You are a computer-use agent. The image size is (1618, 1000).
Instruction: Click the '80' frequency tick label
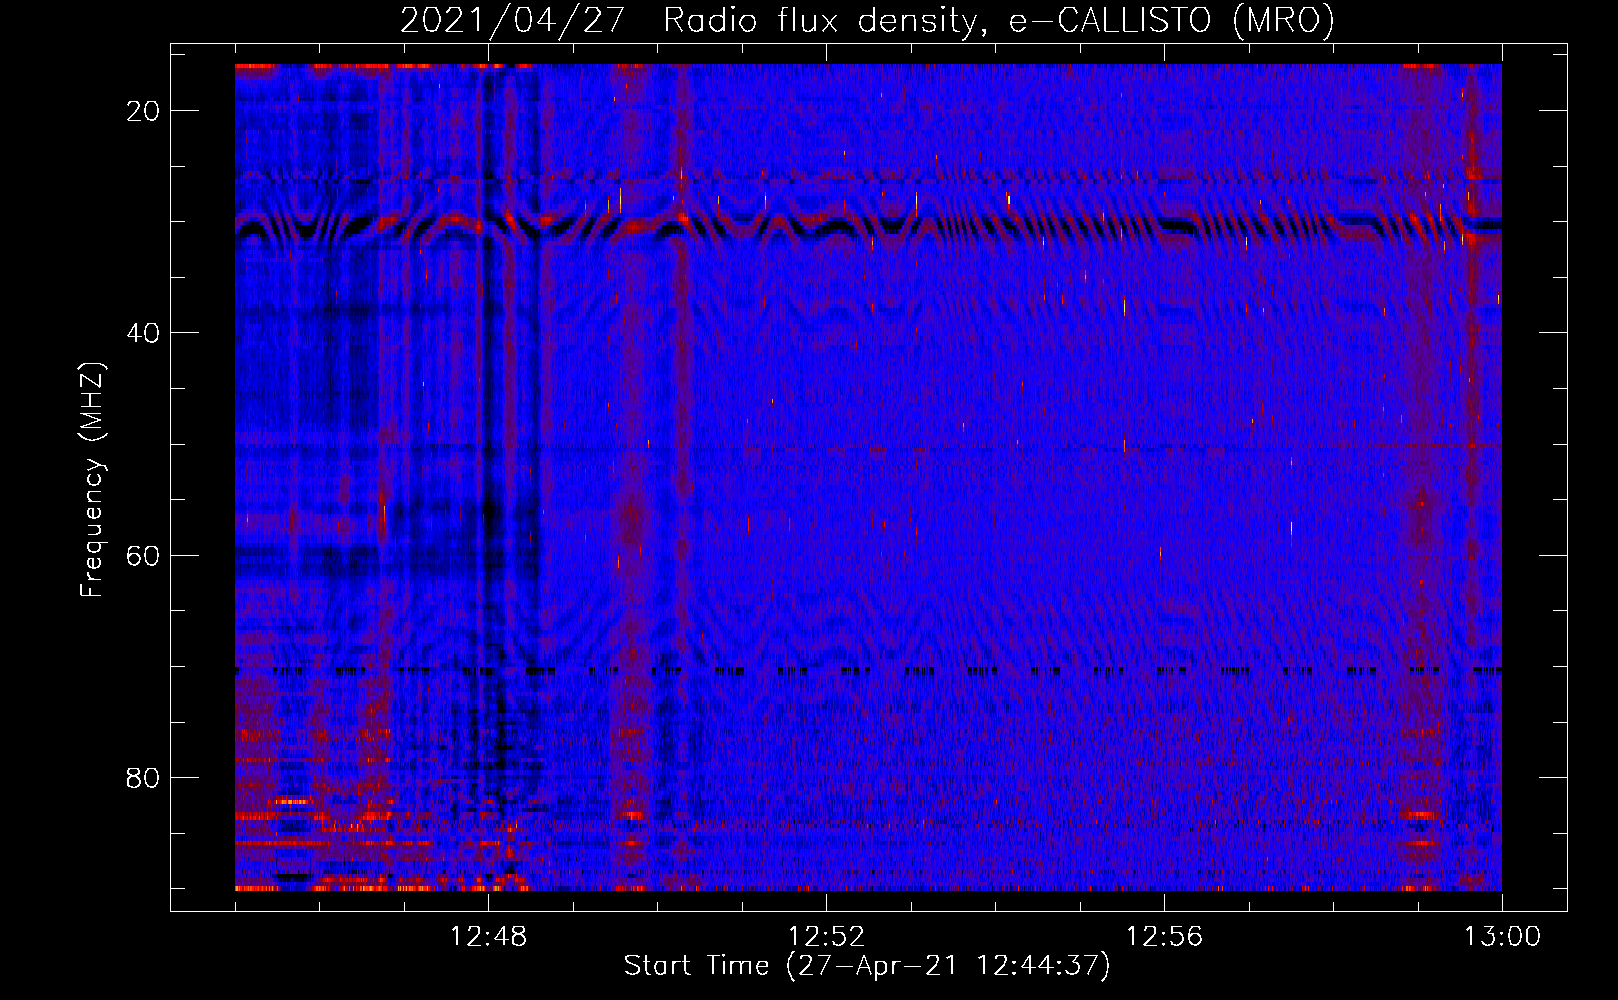[143, 777]
